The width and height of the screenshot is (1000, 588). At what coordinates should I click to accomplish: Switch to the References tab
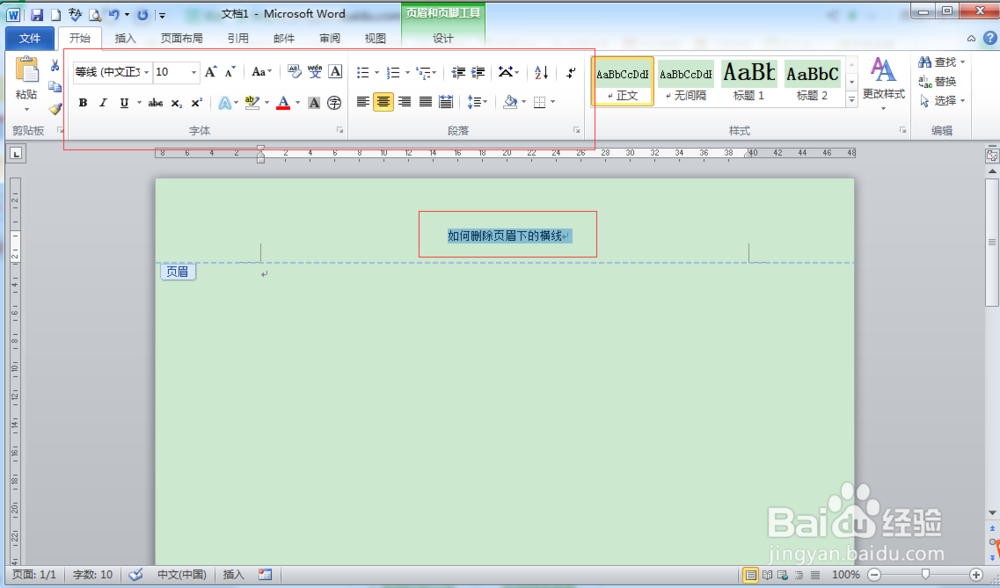coord(238,38)
